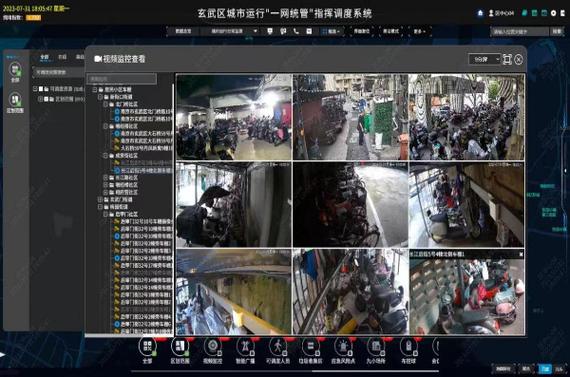Switch to the second tab beside 全部 in the left panel
This screenshot has width=570, height=377.
(63, 57)
